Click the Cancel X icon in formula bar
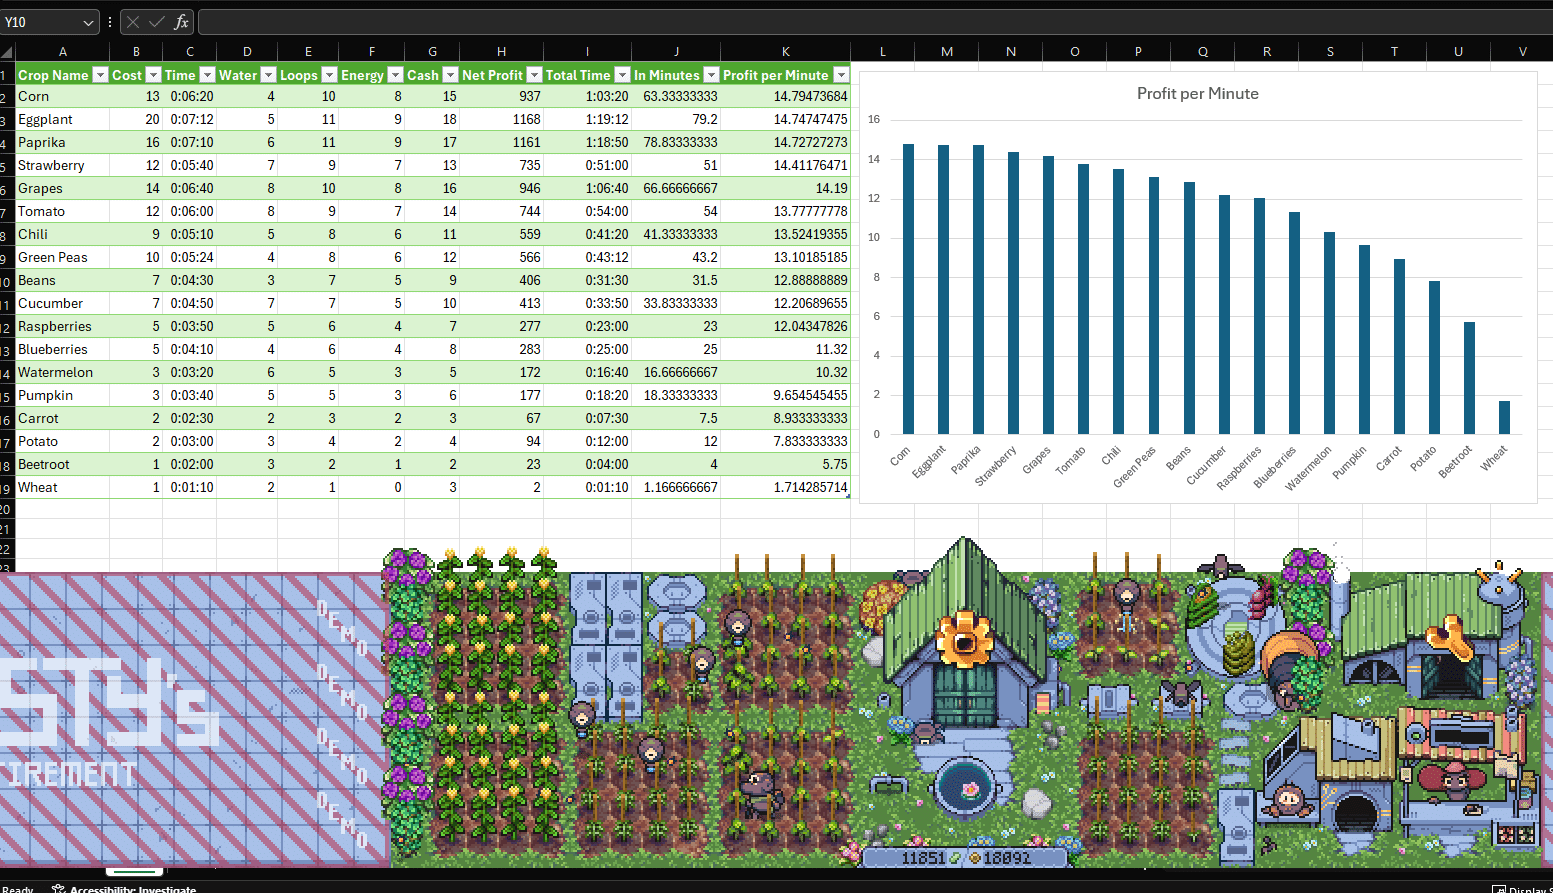The width and height of the screenshot is (1553, 893). (x=133, y=22)
